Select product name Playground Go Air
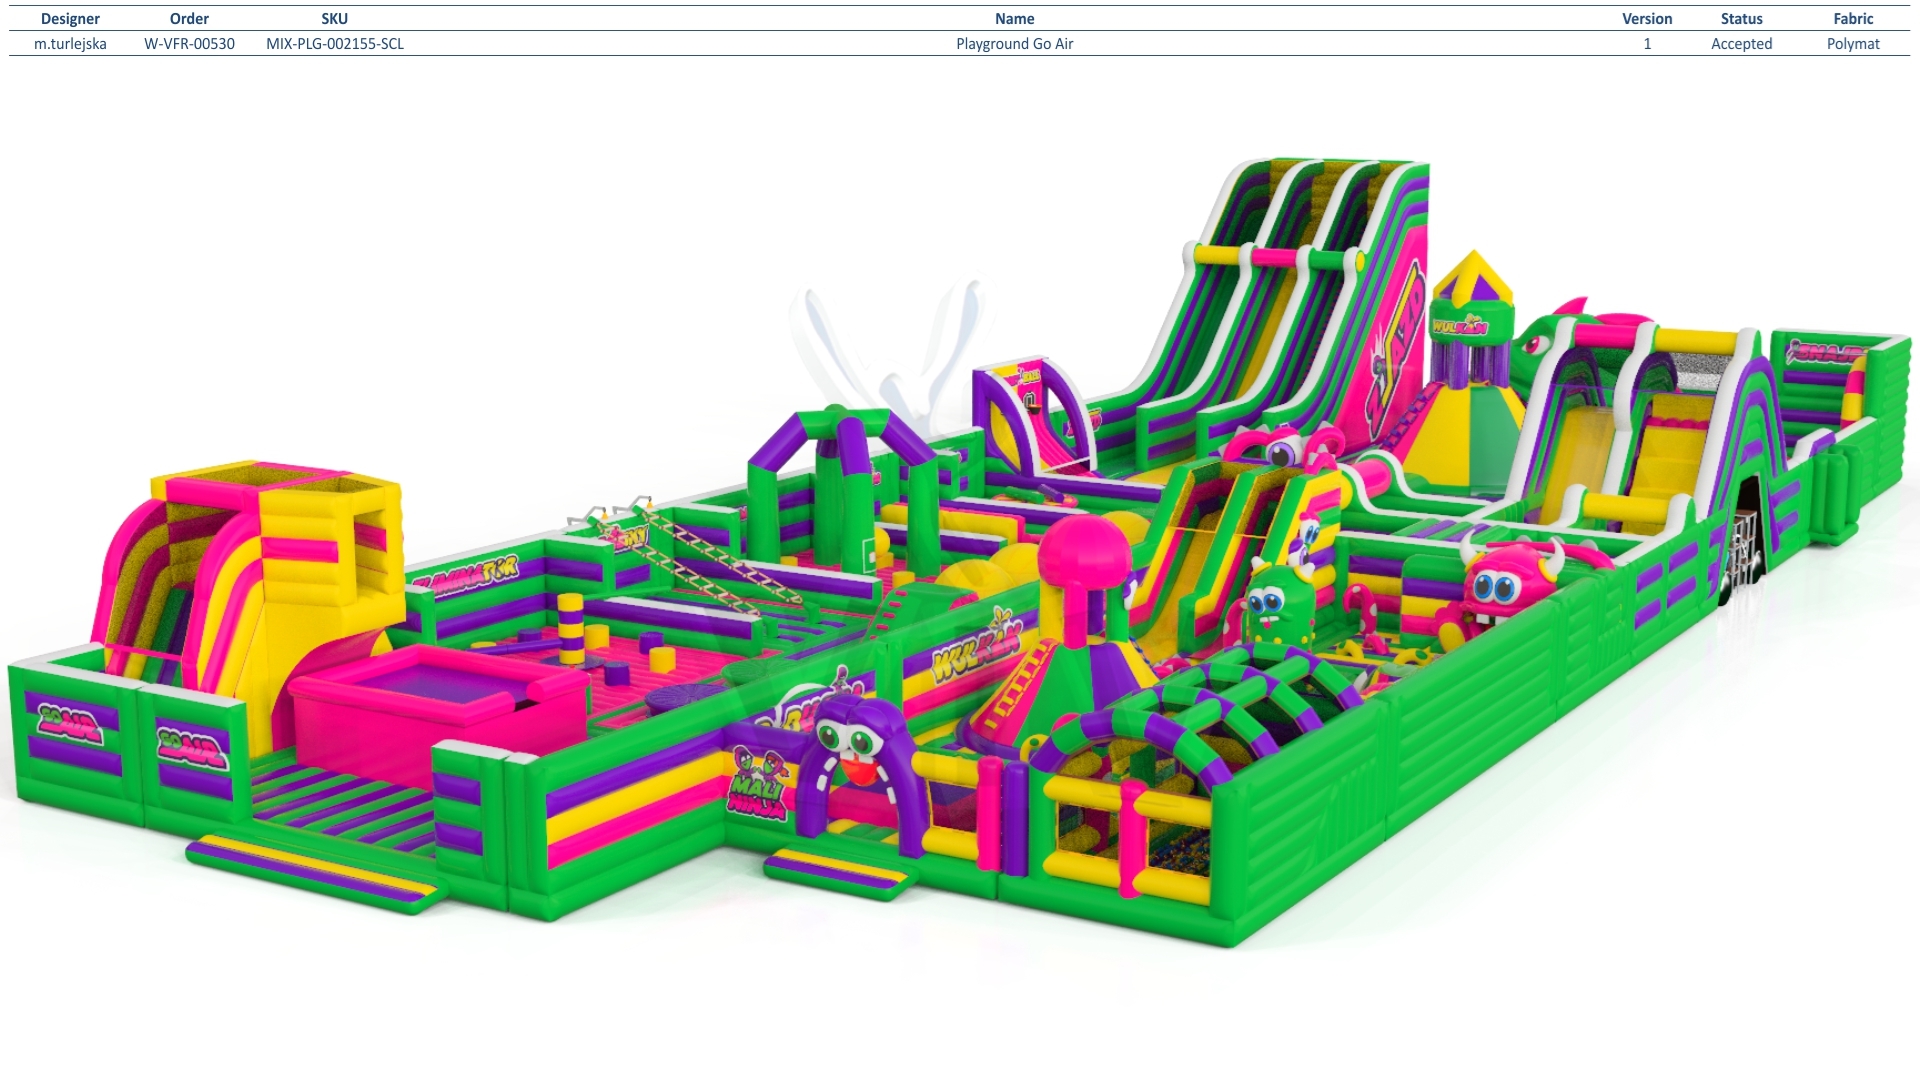1920x1080 pixels. click(x=1014, y=44)
